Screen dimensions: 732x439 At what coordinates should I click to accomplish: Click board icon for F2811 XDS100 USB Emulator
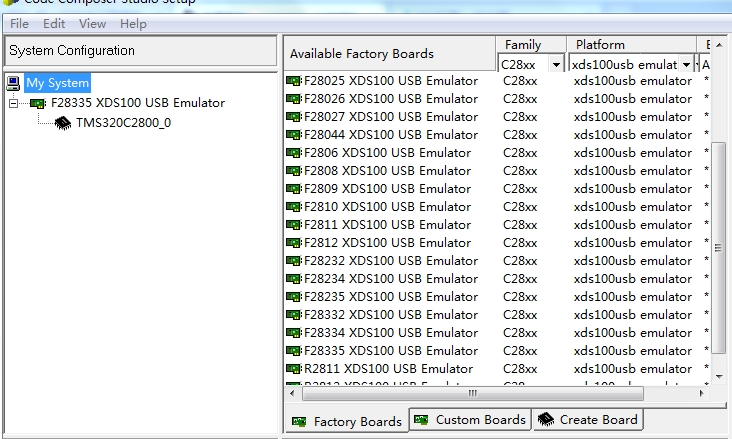coord(294,225)
